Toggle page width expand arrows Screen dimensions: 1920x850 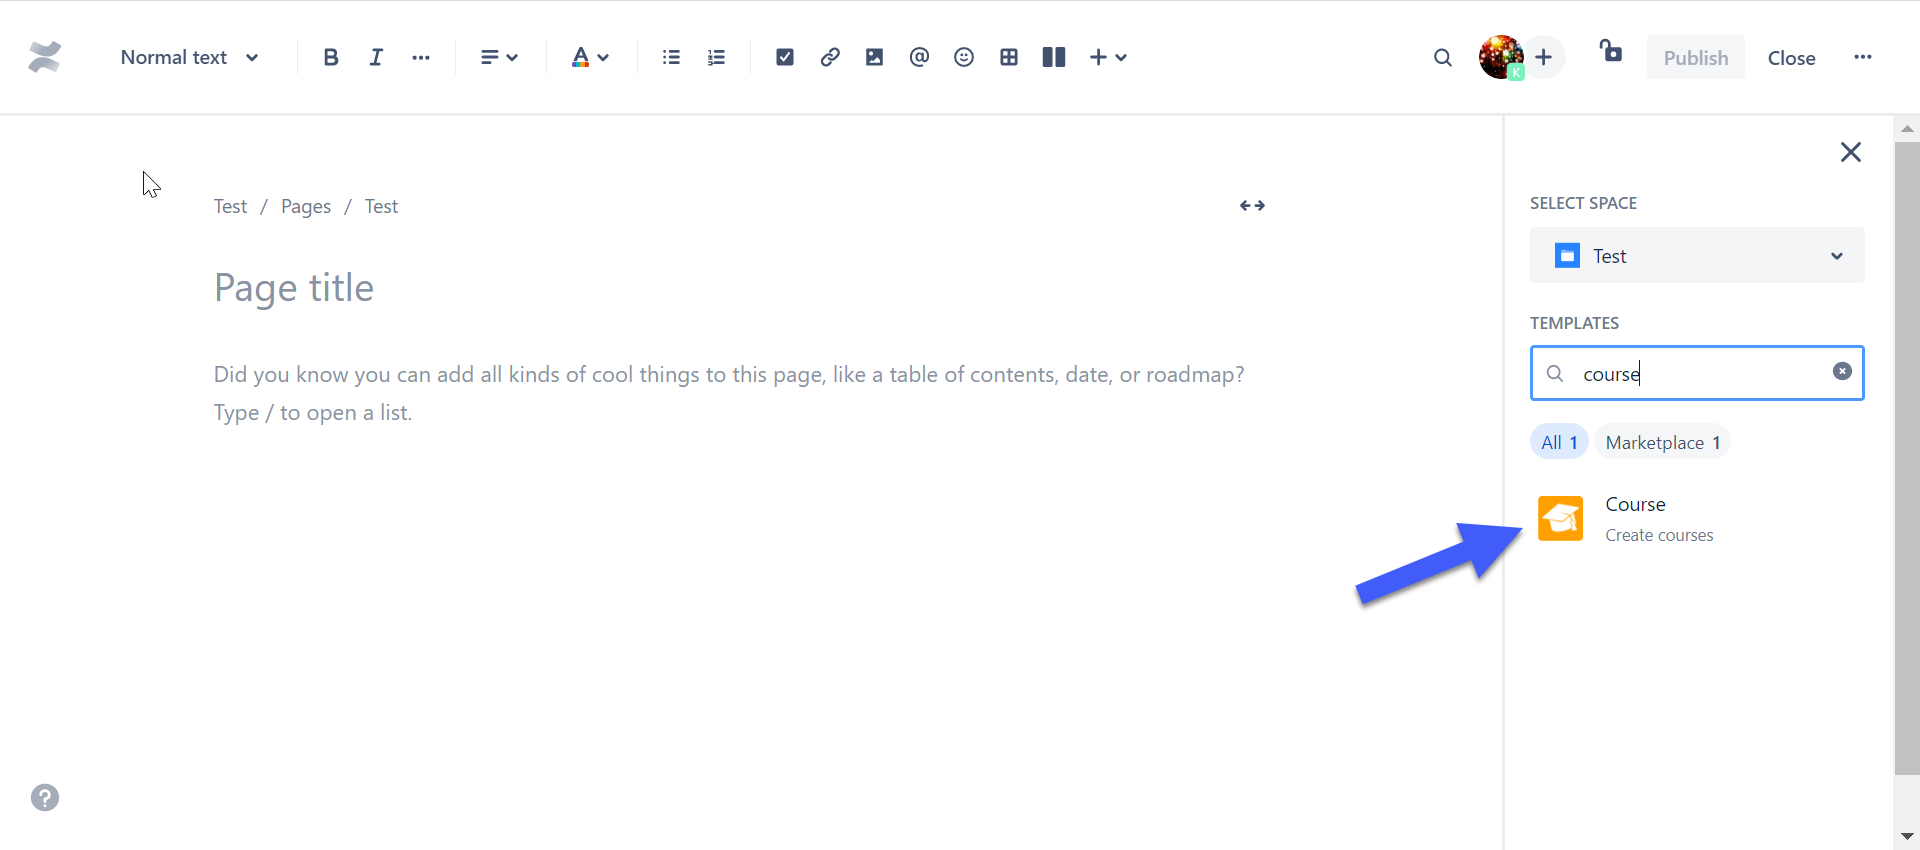click(1252, 206)
